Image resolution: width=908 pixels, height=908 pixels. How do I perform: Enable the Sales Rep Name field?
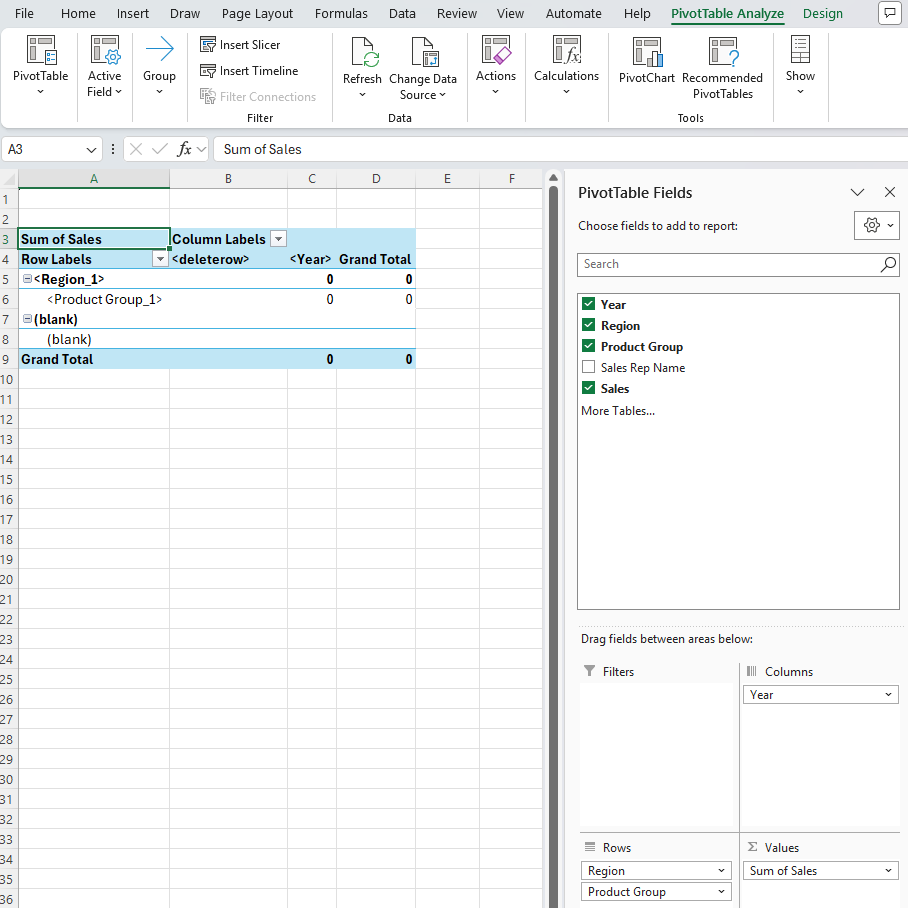[588, 368]
